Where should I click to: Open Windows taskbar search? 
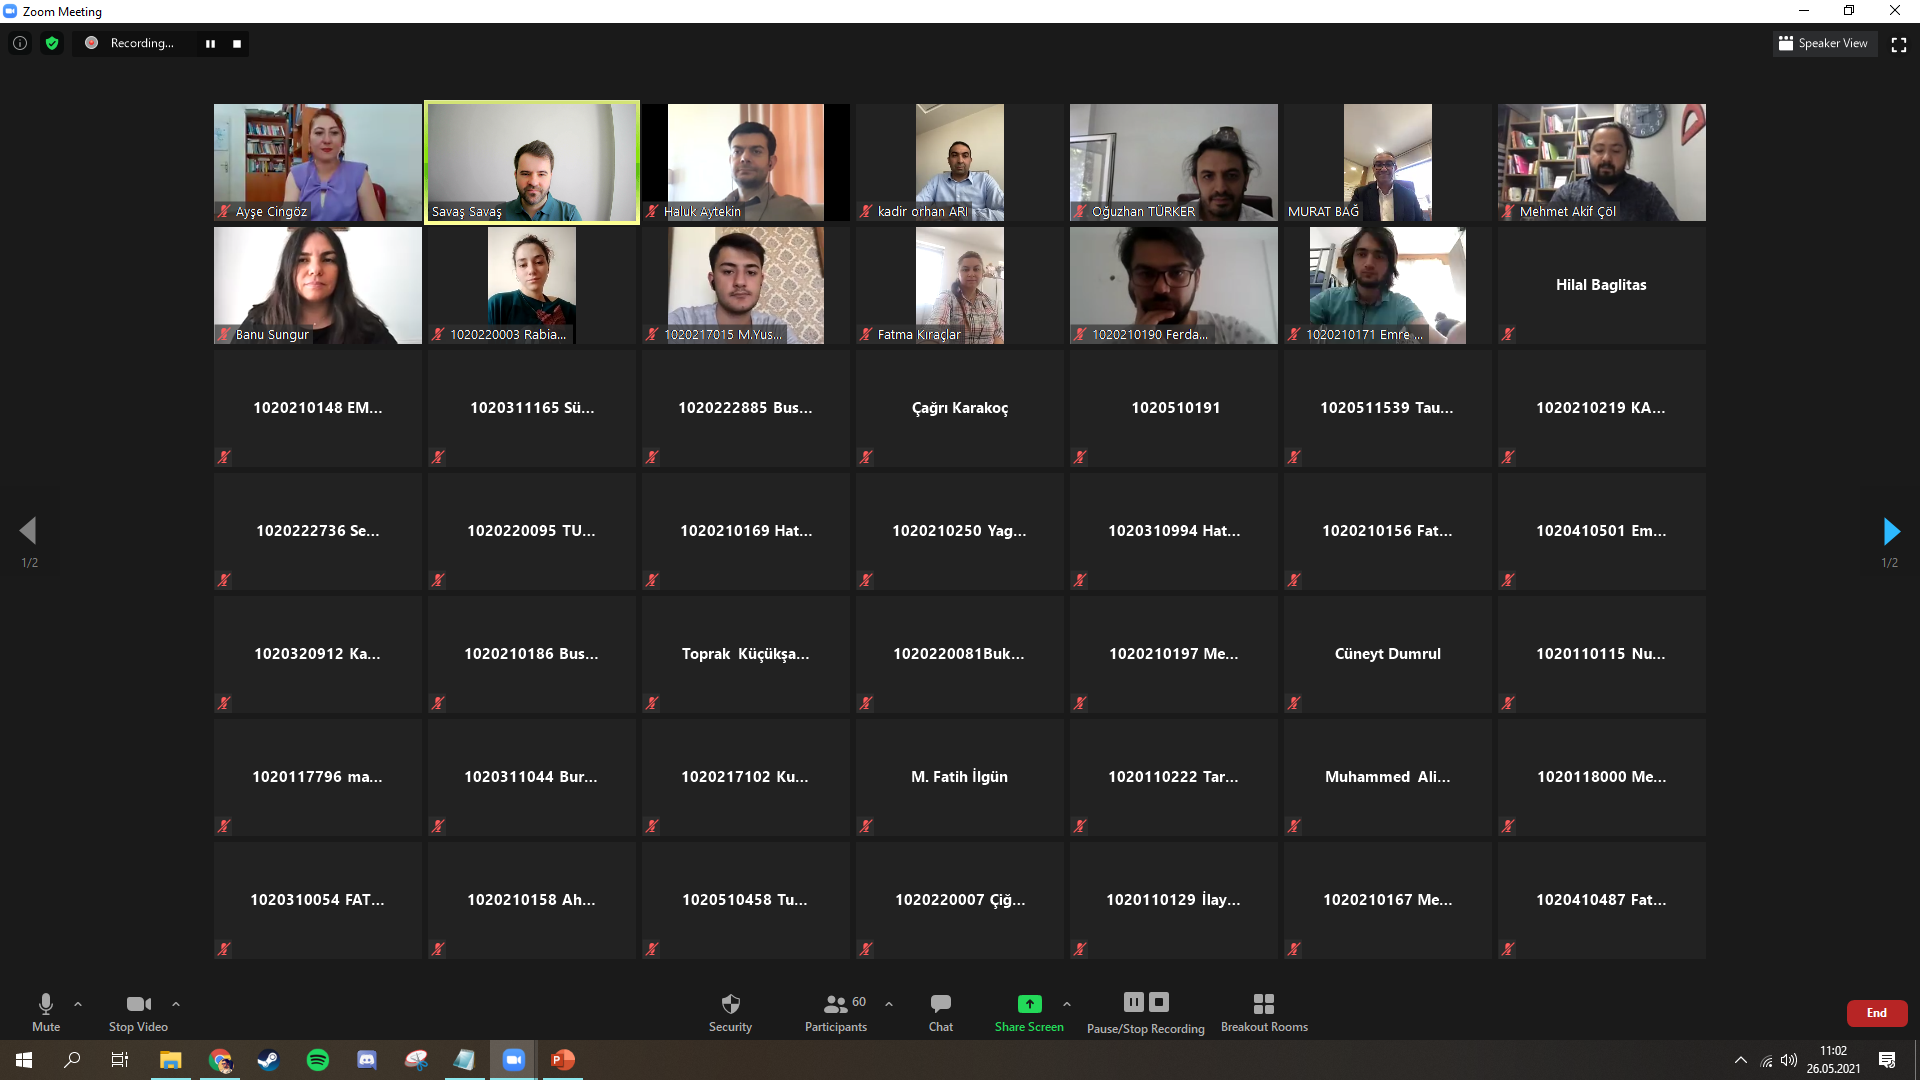point(72,1060)
